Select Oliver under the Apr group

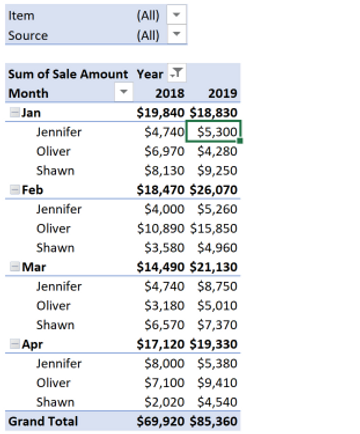click(53, 383)
